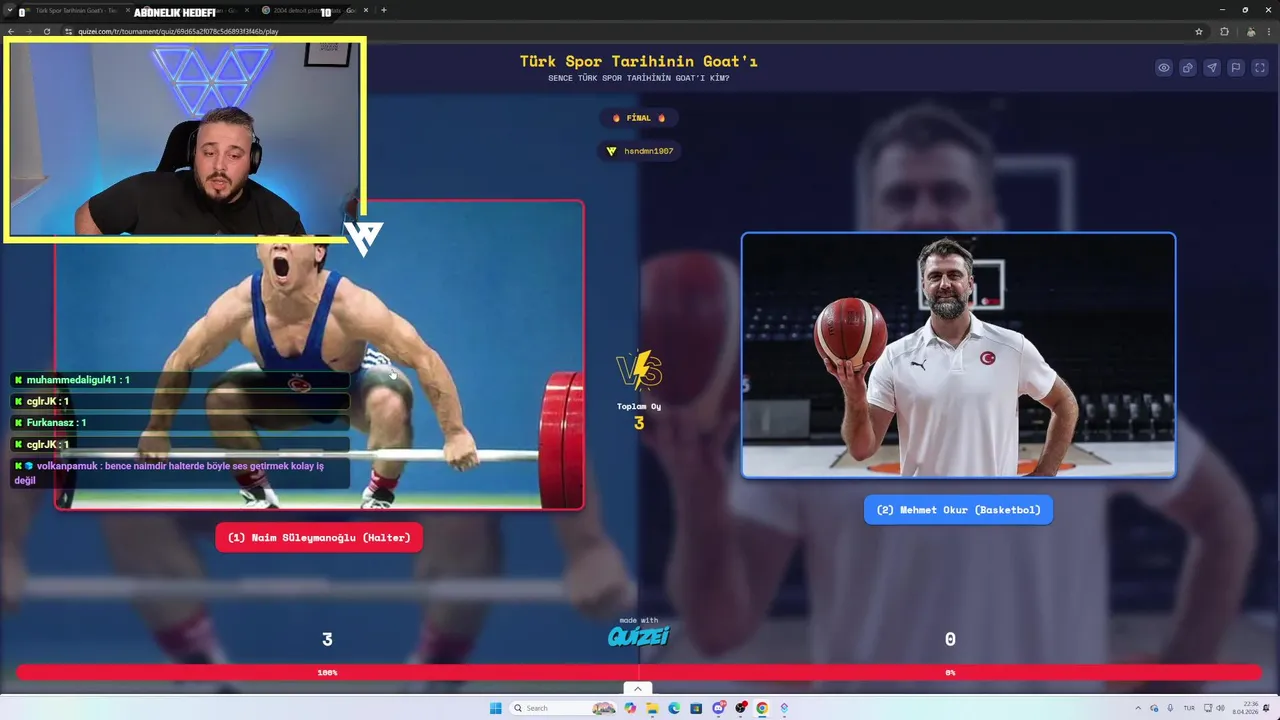Click chat message from muhammedaligul41
The image size is (1280, 720).
point(180,380)
